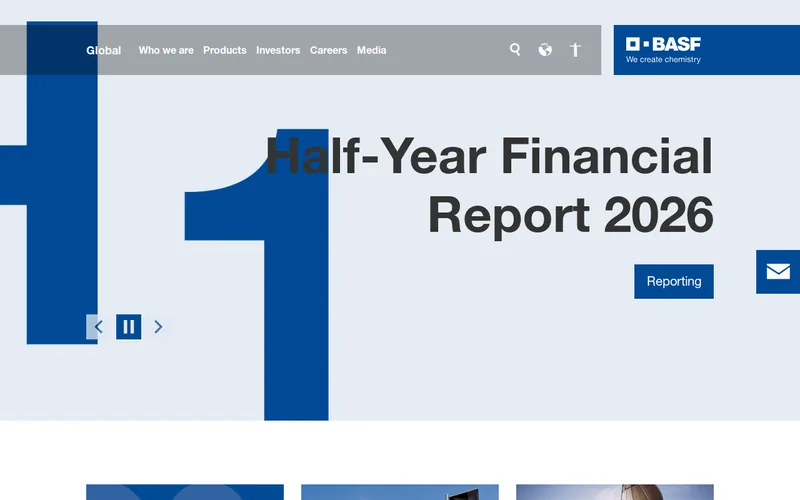Open the search magnifier icon
The height and width of the screenshot is (500, 800).
coord(515,49)
